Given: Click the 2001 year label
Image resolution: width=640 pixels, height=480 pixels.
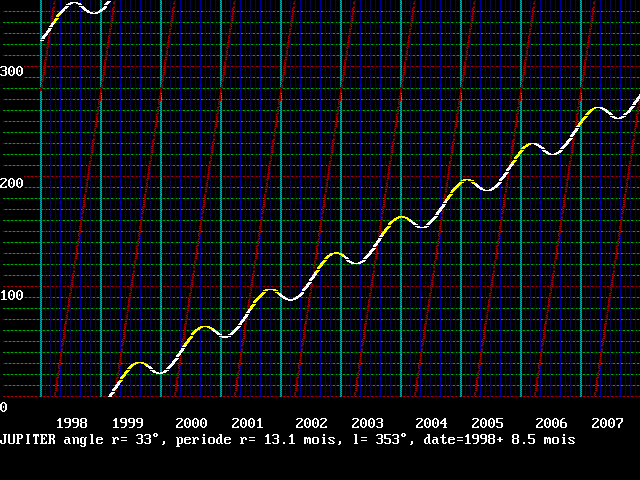Looking at the screenshot, I should pos(247,423).
